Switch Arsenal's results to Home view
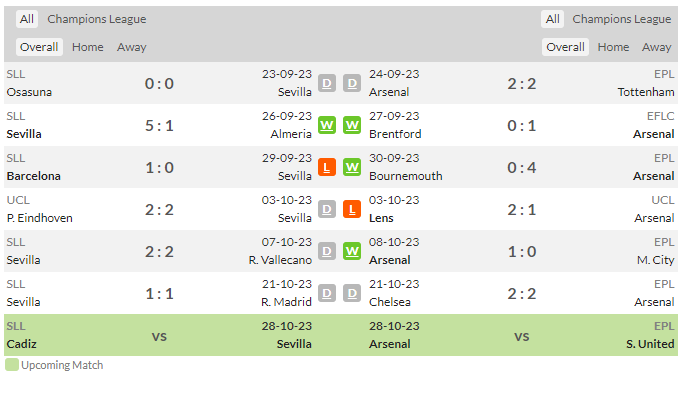682x399 pixels. [x=613, y=47]
